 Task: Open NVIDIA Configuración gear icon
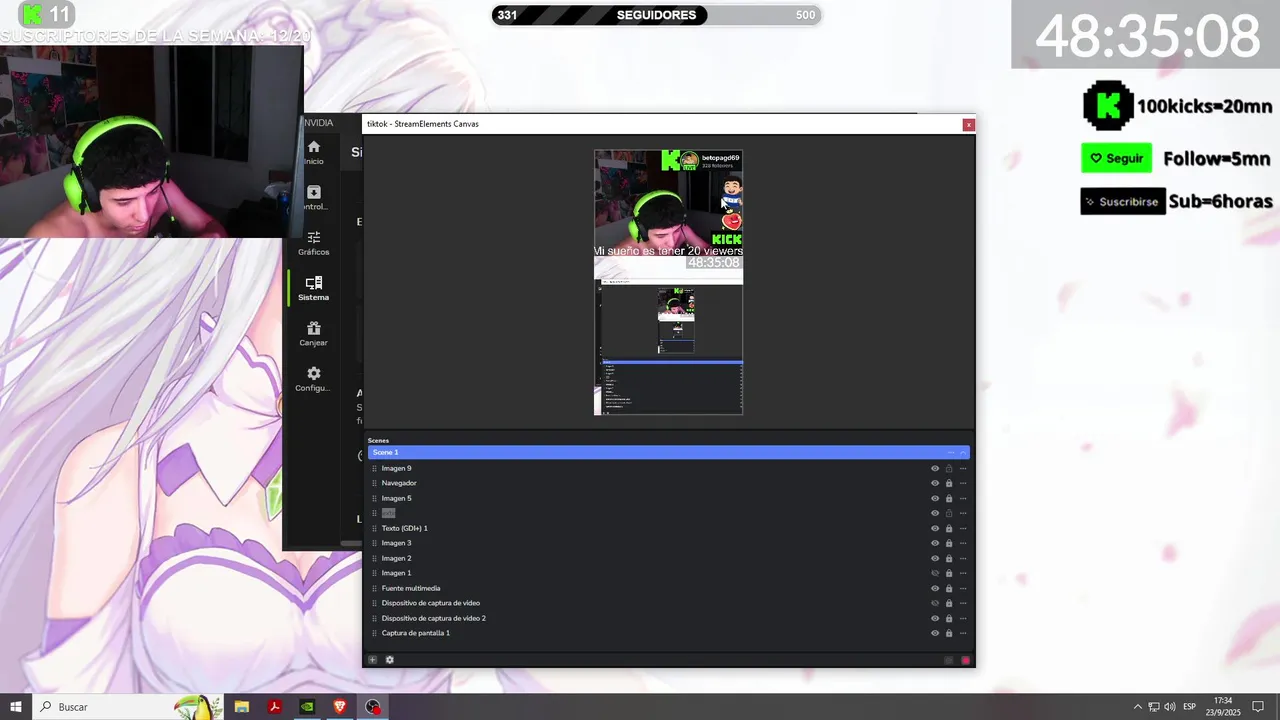click(x=314, y=373)
